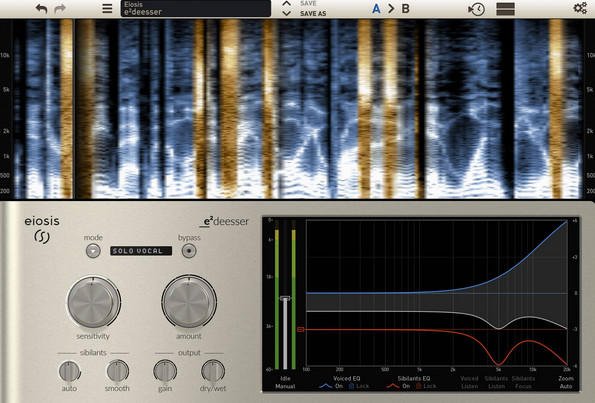Toggle the bypass button

tap(189, 251)
